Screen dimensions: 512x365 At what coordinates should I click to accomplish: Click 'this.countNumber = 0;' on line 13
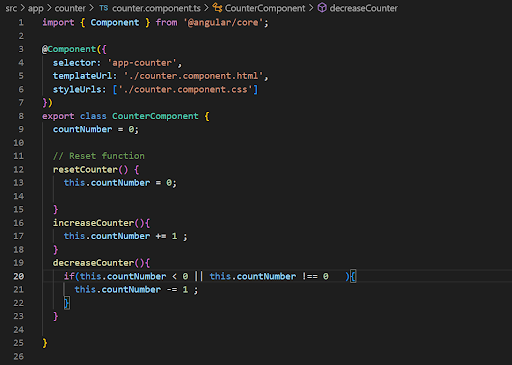click(x=120, y=183)
